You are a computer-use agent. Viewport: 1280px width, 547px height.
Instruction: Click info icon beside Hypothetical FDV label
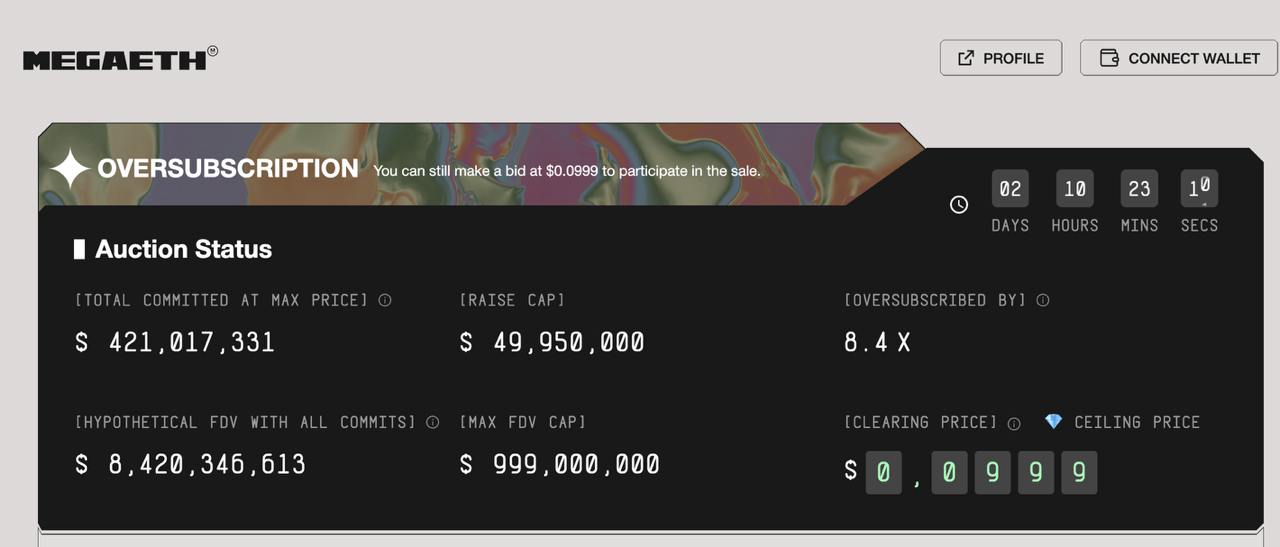tap(432, 422)
